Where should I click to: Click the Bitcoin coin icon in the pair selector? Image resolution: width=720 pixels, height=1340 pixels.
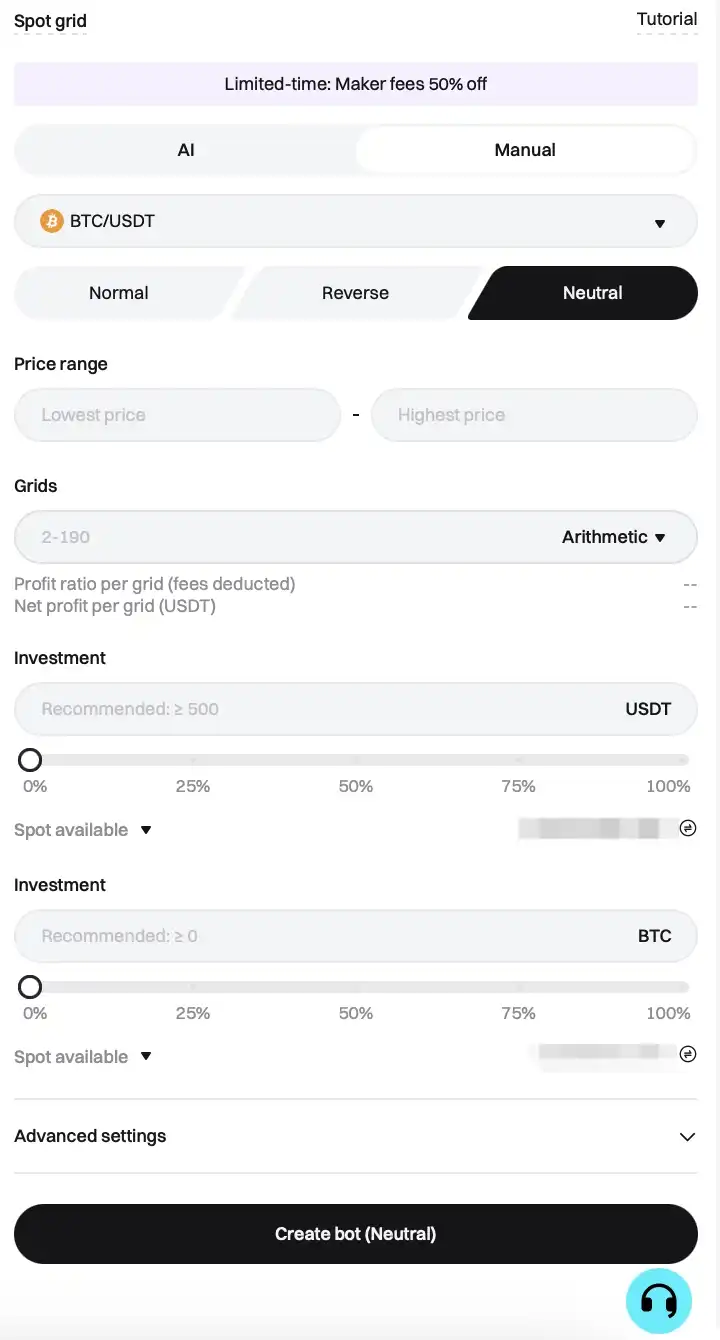point(51,221)
